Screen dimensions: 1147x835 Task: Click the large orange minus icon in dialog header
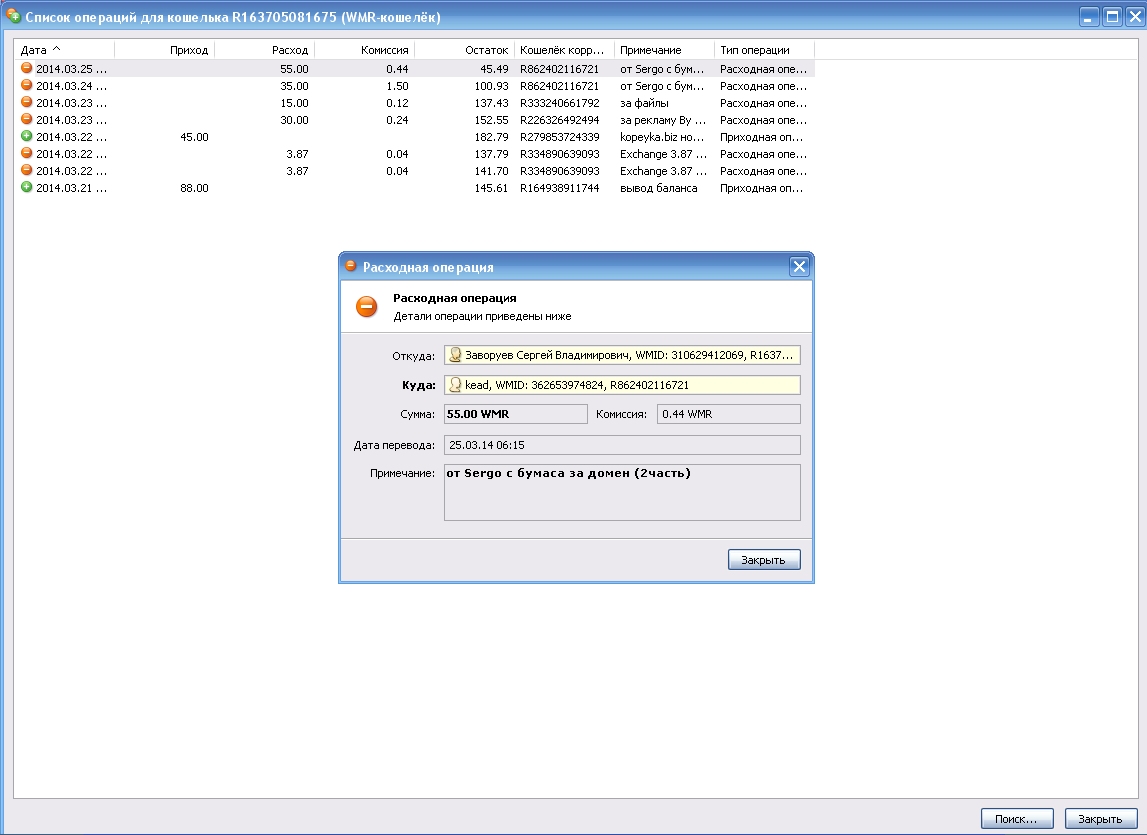tap(367, 307)
